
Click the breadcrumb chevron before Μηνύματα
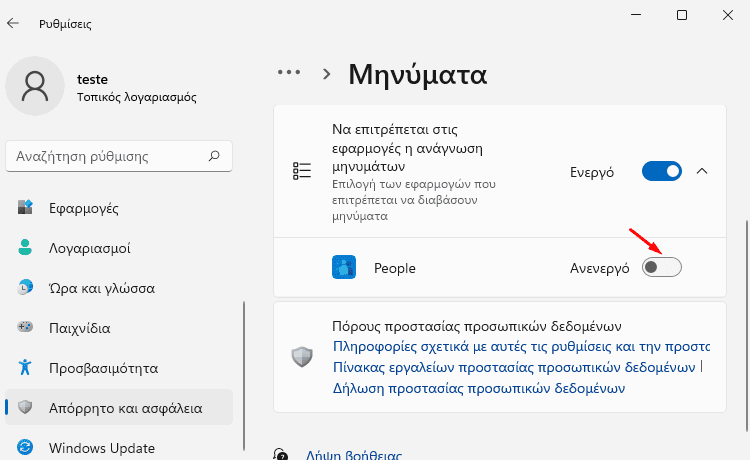pyautogui.click(x=327, y=74)
